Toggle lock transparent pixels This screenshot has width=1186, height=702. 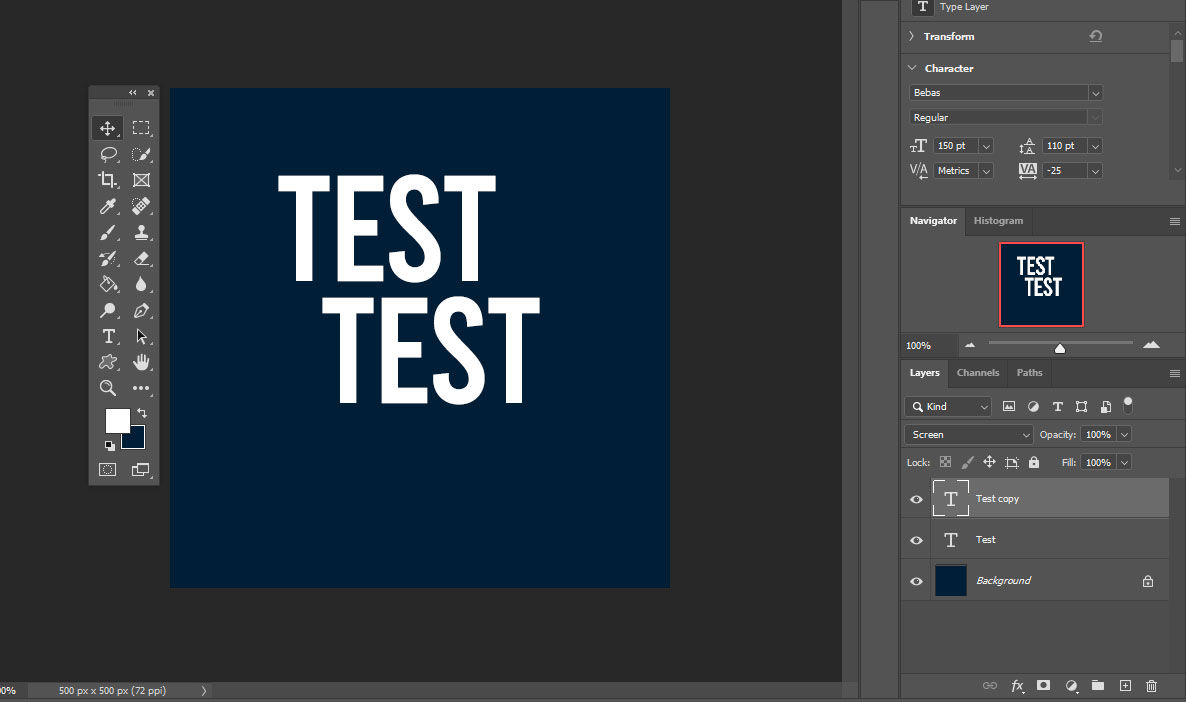tap(945, 462)
